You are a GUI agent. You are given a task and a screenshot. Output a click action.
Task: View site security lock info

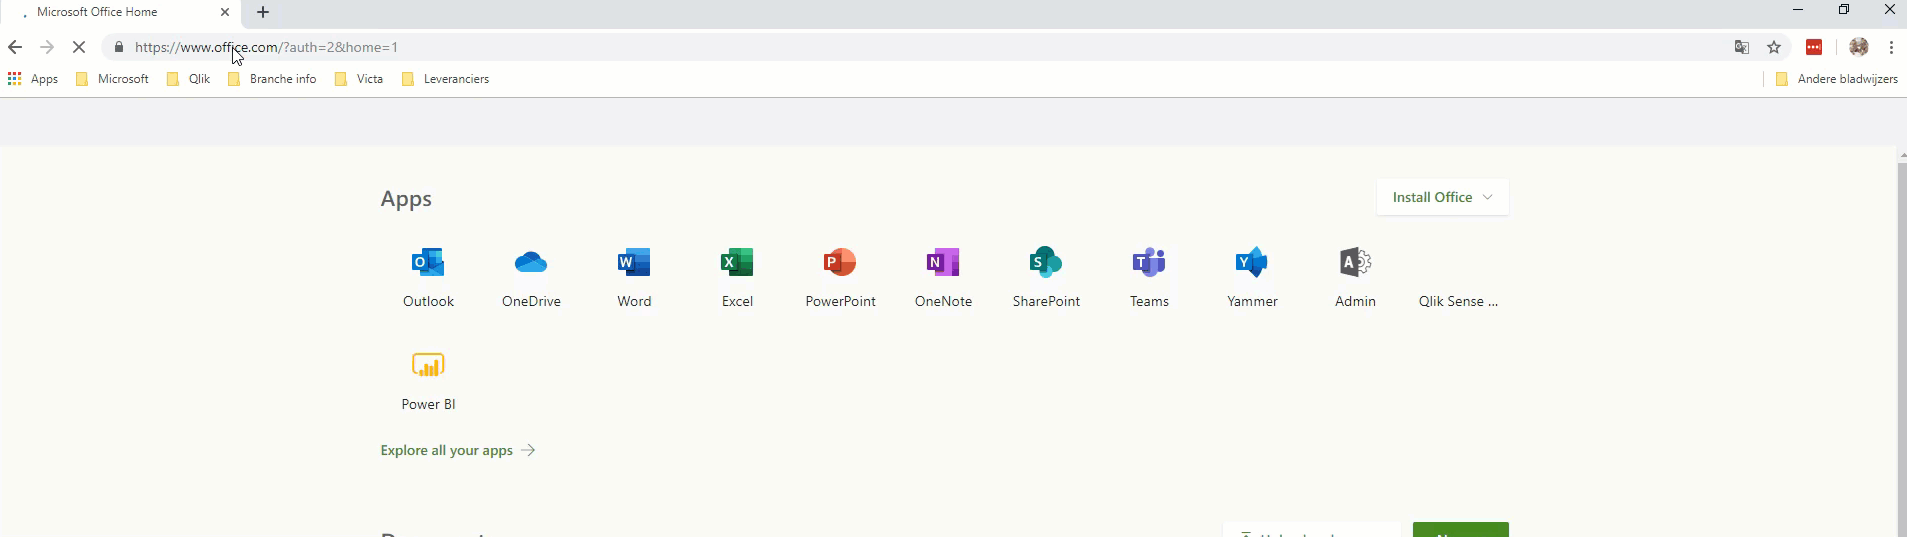click(x=119, y=47)
